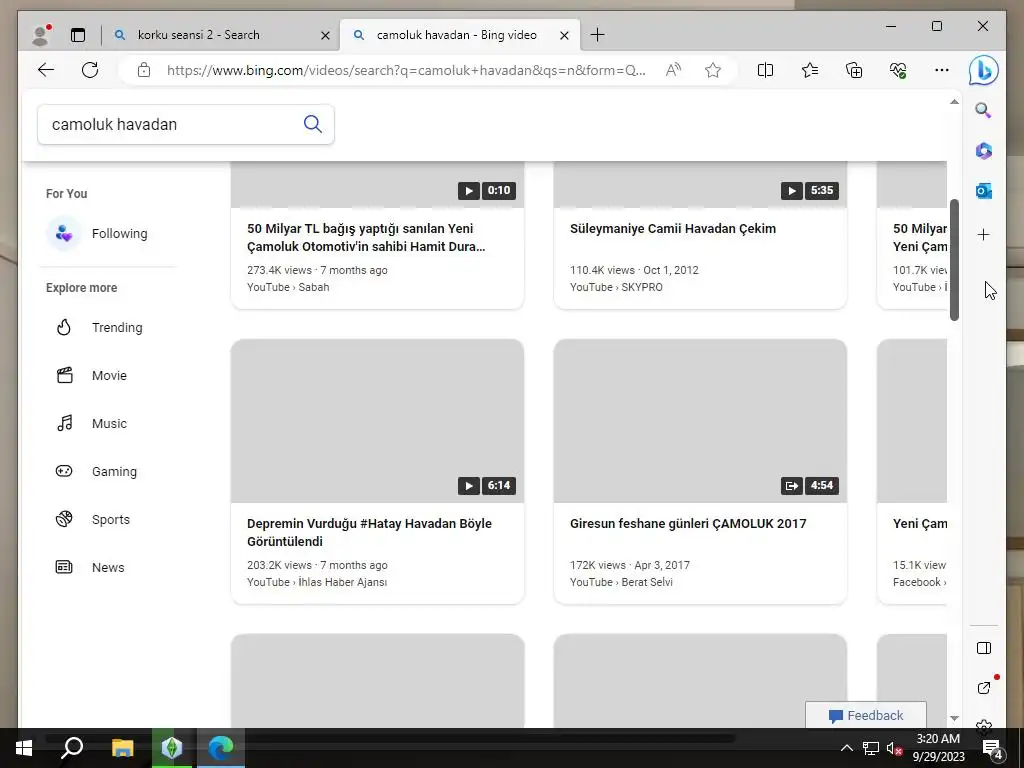Viewport: 1024px width, 768px height.
Task: Open the Settings and more ellipsis menu
Action: pyautogui.click(x=942, y=70)
